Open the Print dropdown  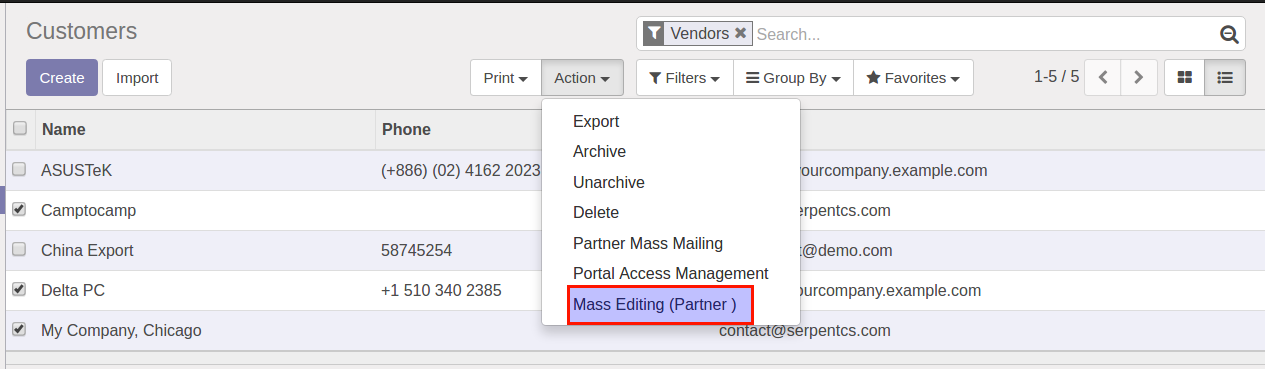click(506, 77)
